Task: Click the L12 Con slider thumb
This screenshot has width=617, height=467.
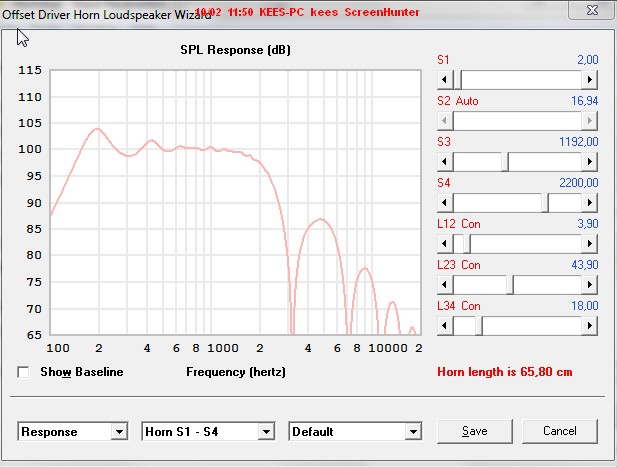Action: pos(467,244)
